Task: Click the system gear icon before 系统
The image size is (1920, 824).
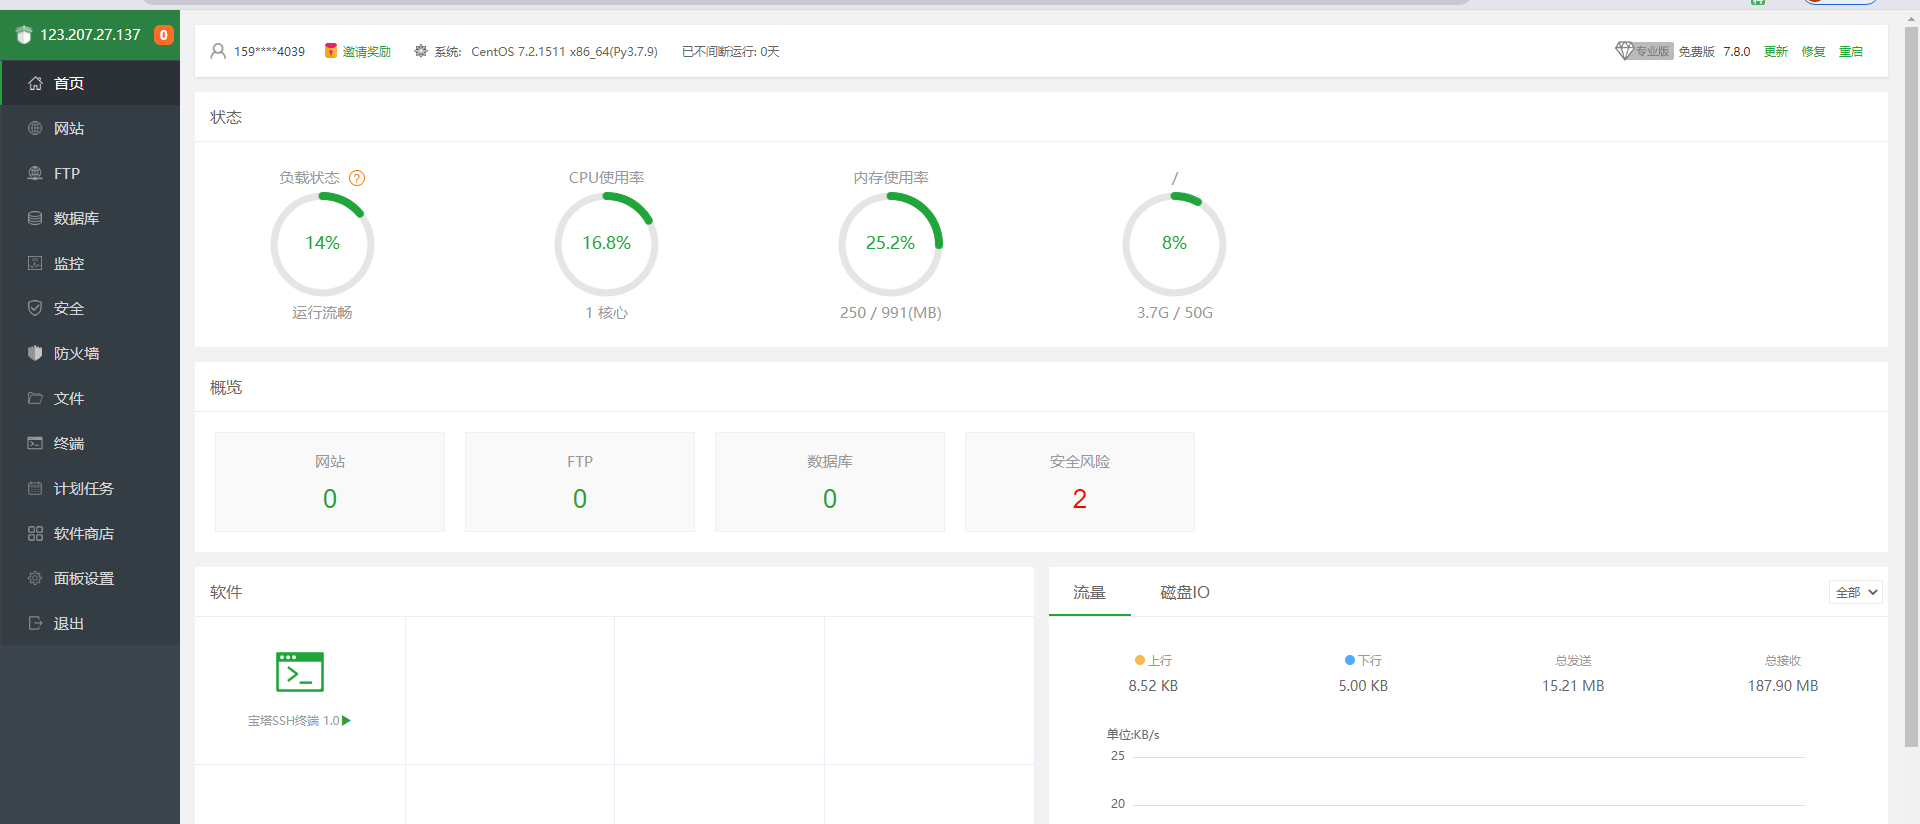Action: [x=421, y=51]
